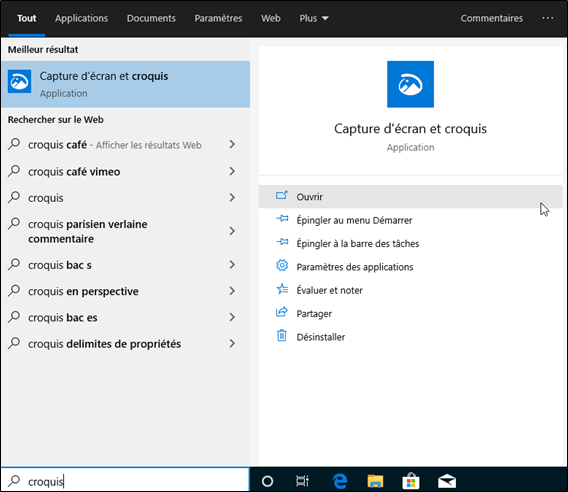Click search icon beside croquis bac es
Image resolution: width=568 pixels, height=492 pixels.
click(x=14, y=317)
